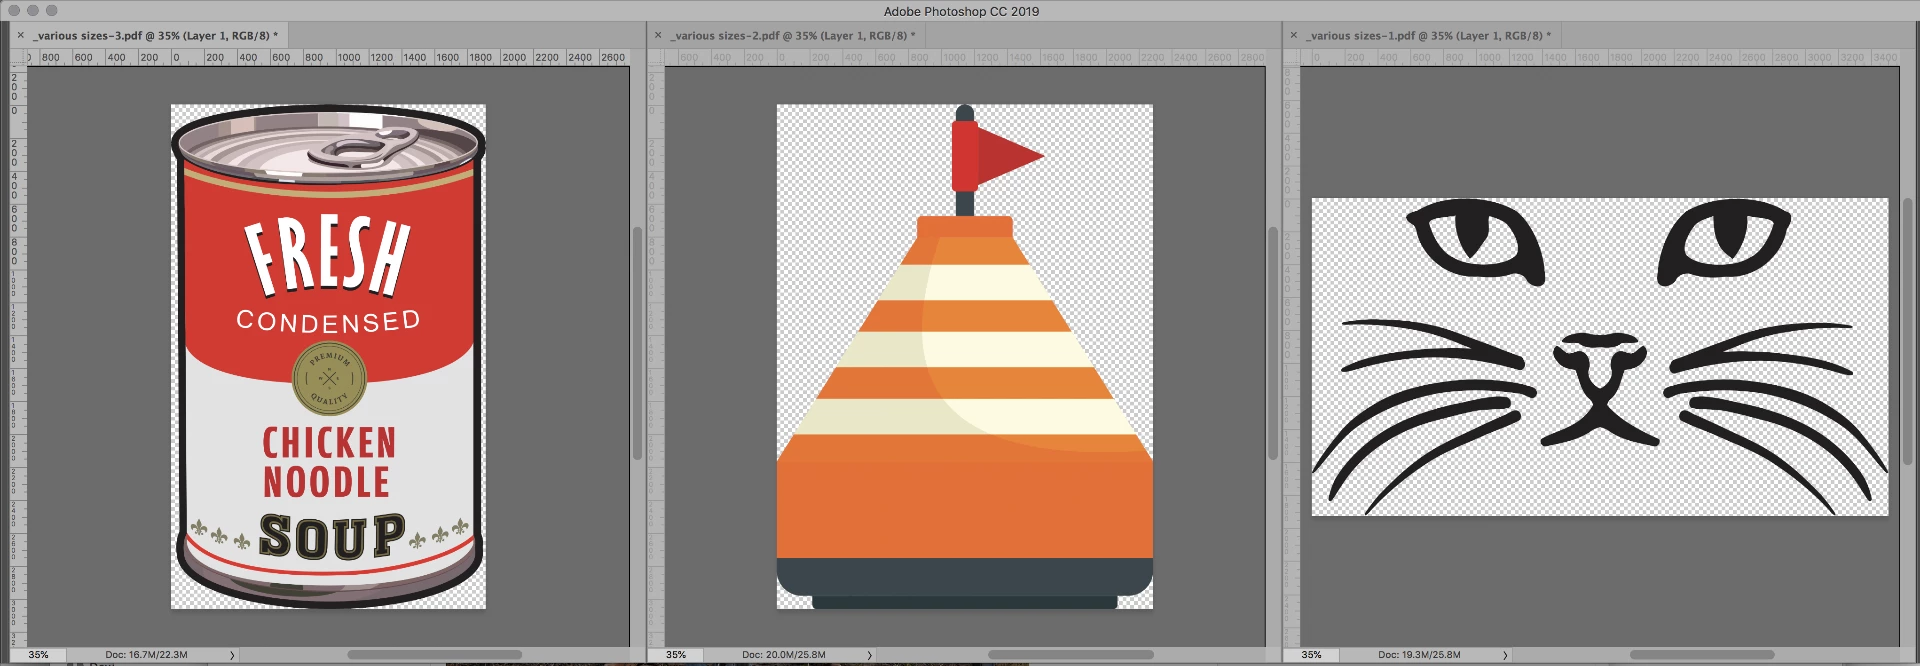This screenshot has height=666, width=1920.
Task: Switch to the _various sizes-1.pdf document tab
Action: click(x=1430, y=35)
